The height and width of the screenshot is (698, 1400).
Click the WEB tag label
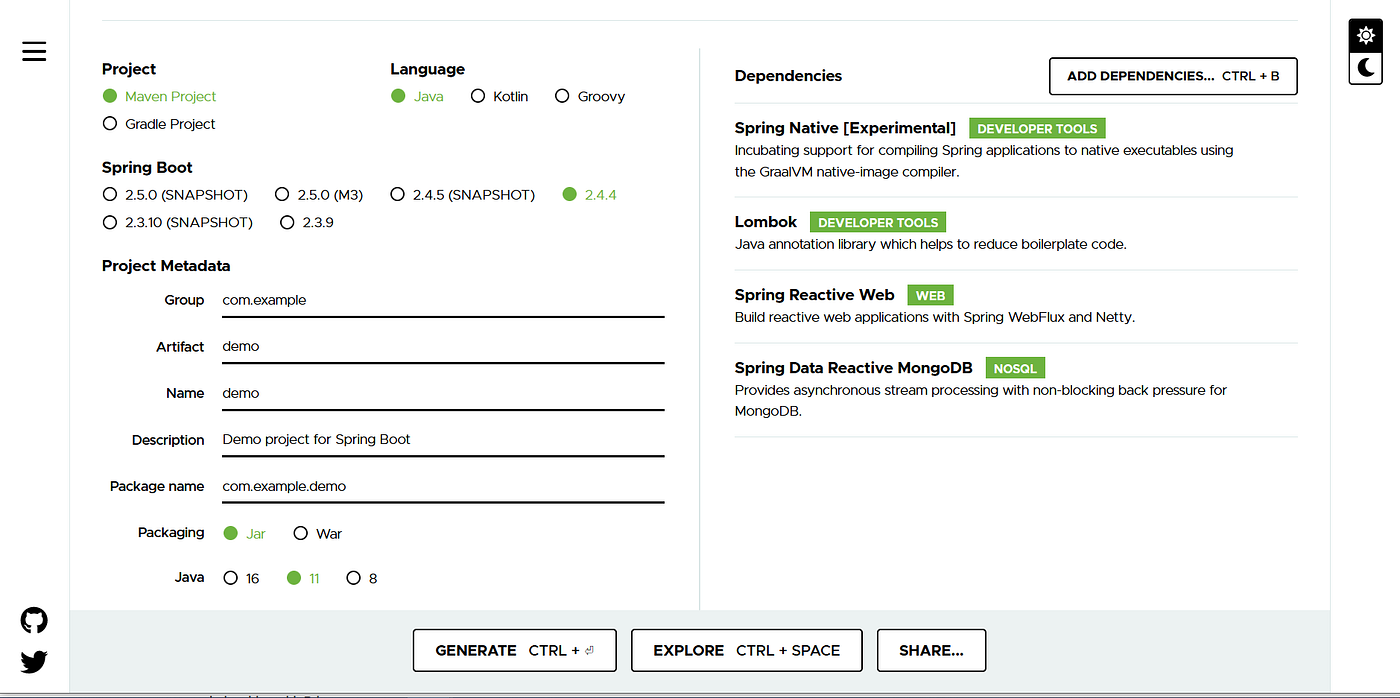[x=930, y=295]
